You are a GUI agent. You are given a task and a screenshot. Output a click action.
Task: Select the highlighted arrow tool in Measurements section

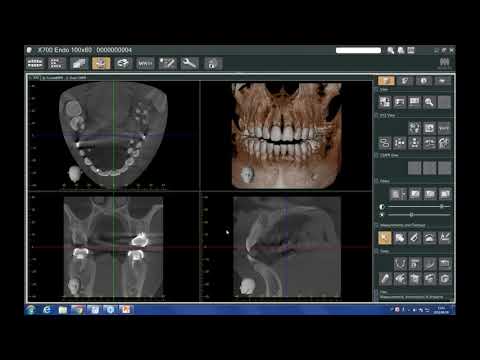tap(385, 238)
